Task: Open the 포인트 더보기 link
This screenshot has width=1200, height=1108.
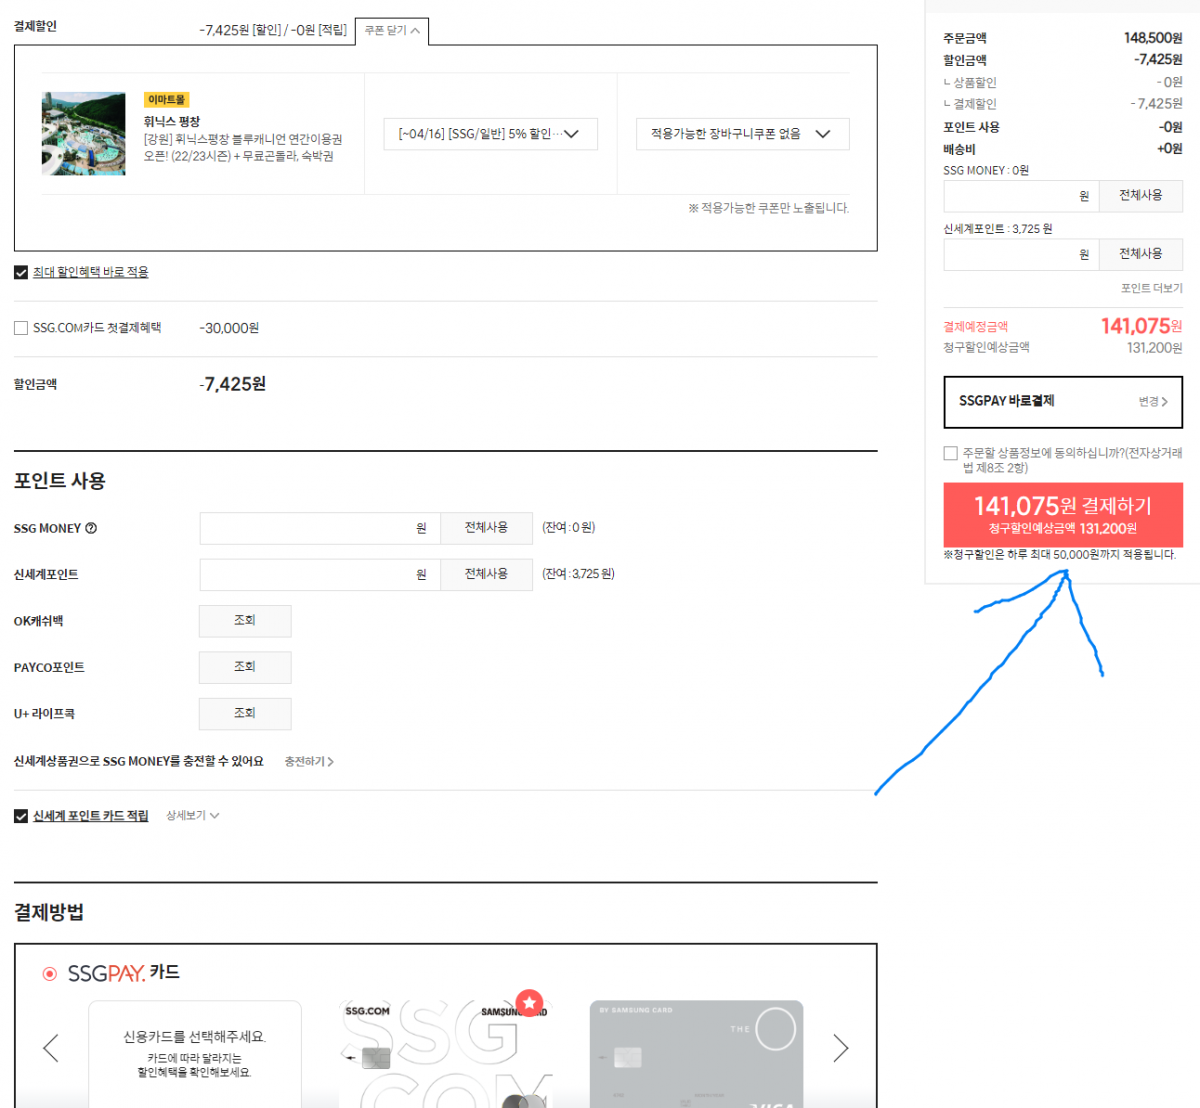Action: click(x=1152, y=288)
